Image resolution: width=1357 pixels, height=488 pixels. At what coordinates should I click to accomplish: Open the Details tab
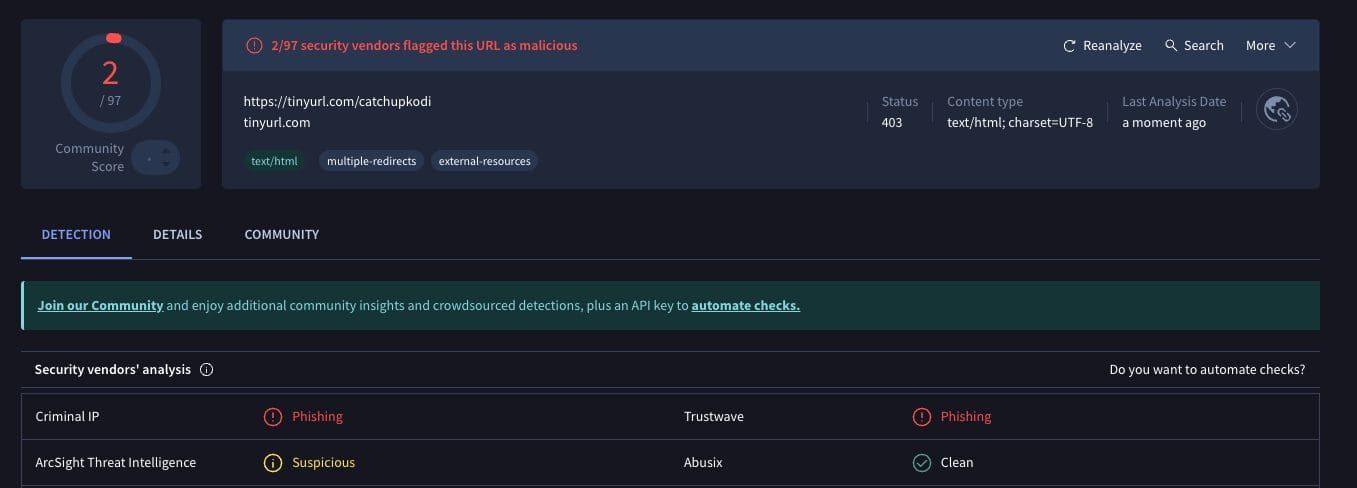[177, 234]
